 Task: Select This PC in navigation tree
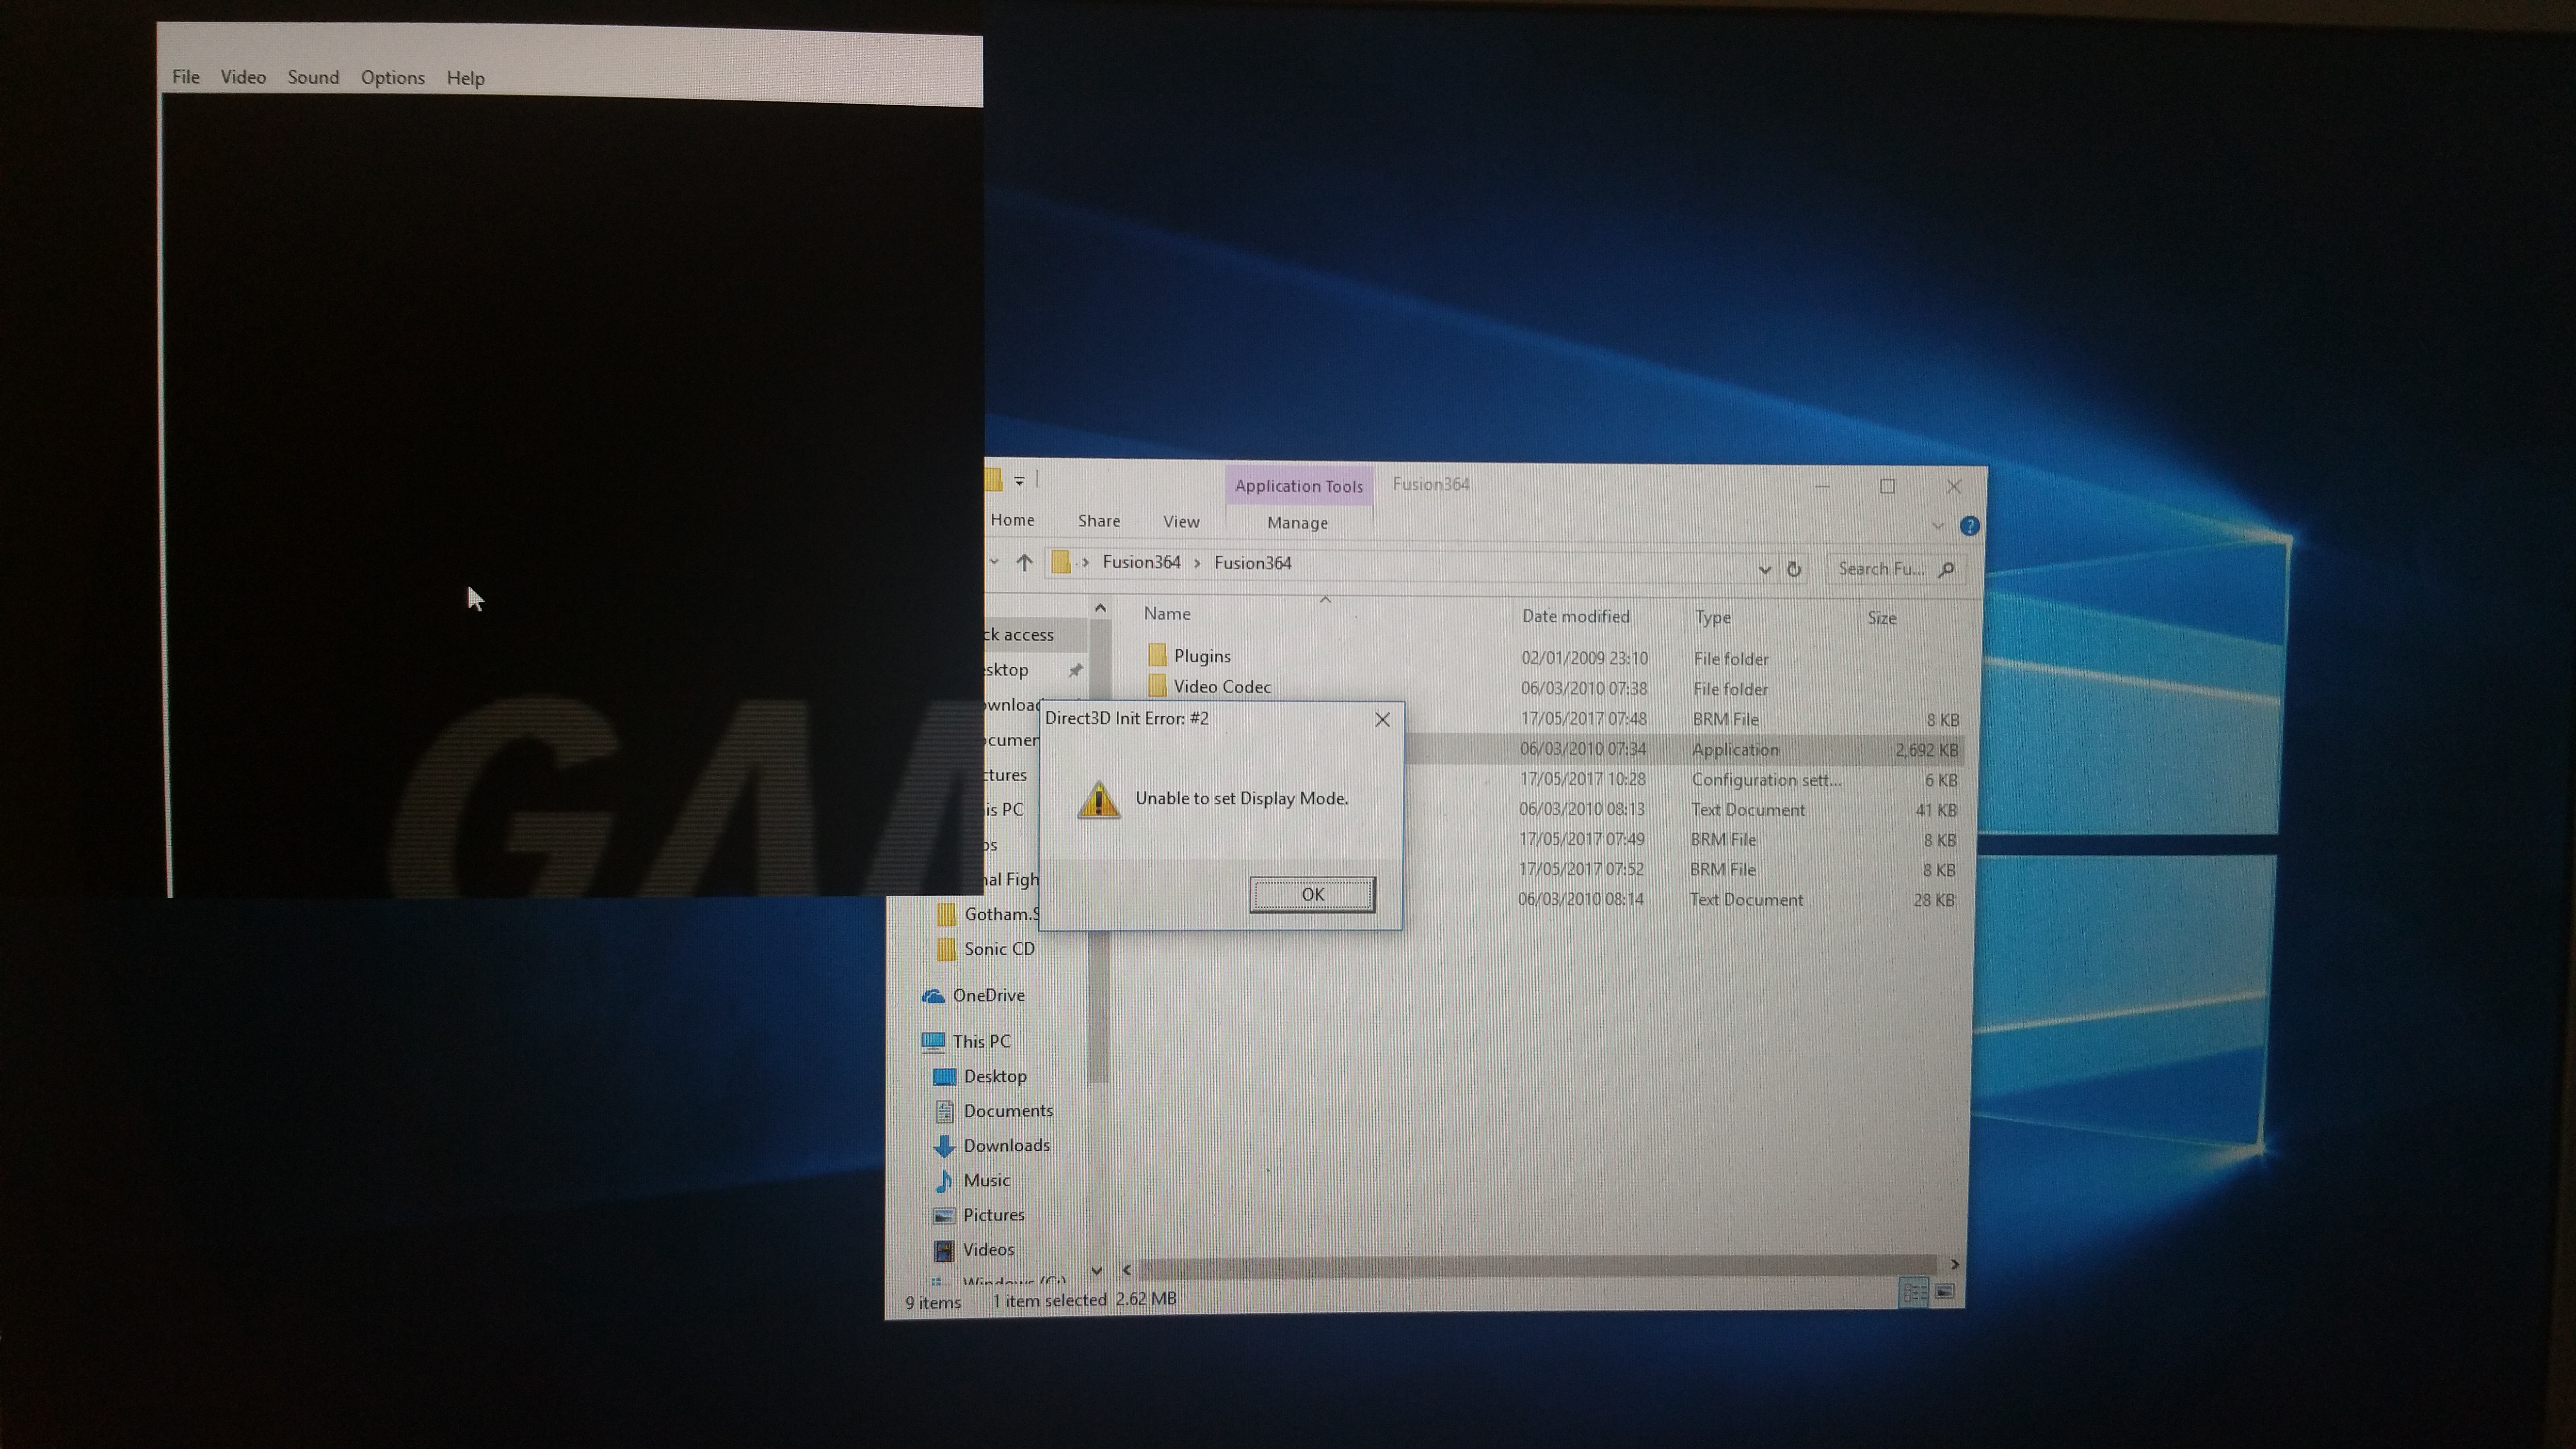(x=981, y=1041)
